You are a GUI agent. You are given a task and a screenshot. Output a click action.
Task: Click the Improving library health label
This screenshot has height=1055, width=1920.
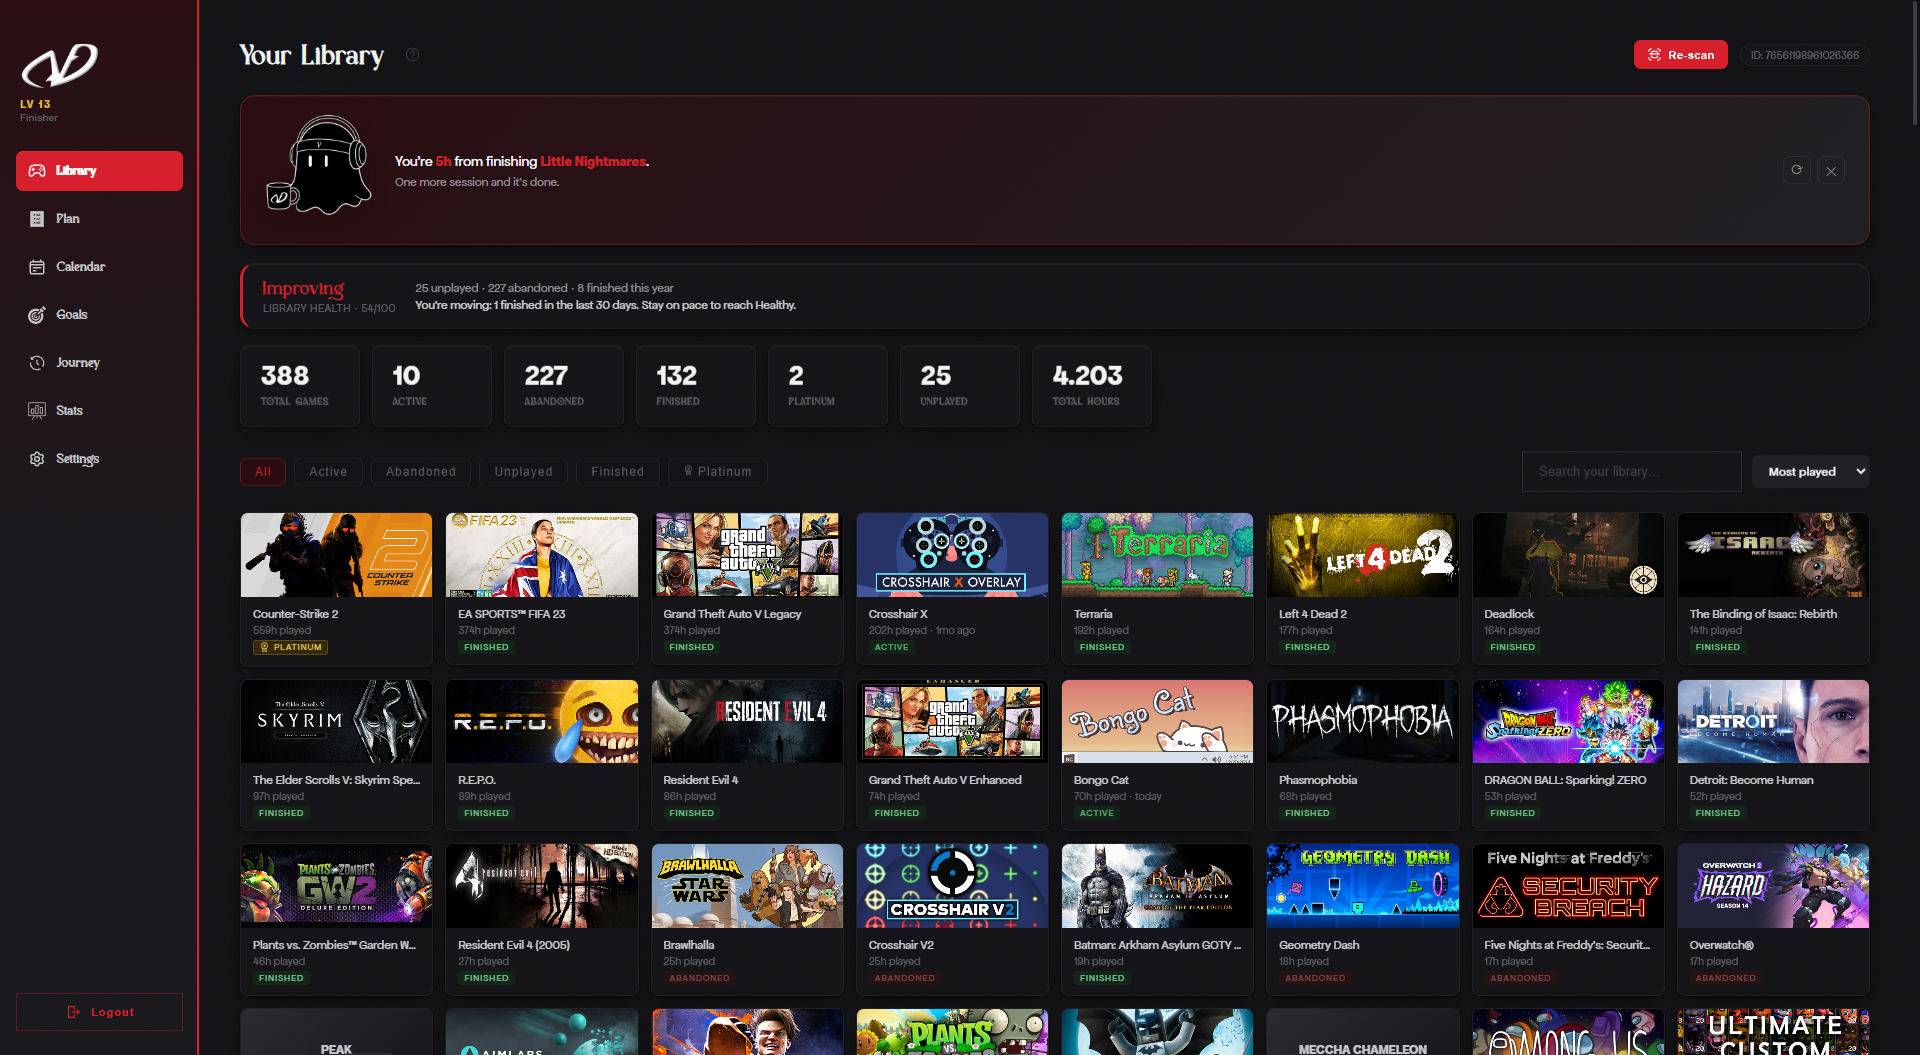[x=303, y=288]
